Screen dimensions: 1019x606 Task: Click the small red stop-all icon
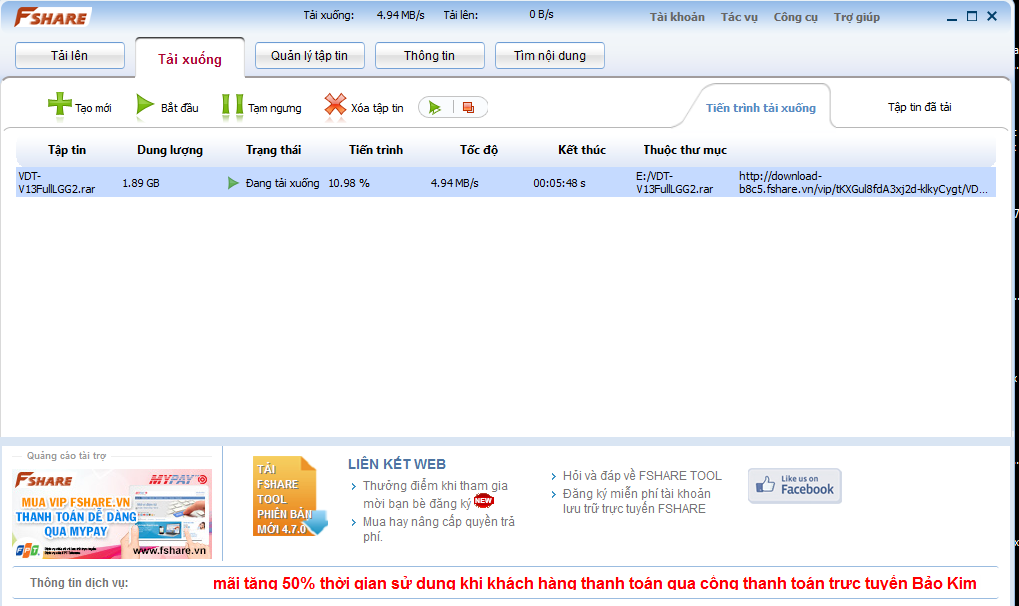(x=468, y=107)
